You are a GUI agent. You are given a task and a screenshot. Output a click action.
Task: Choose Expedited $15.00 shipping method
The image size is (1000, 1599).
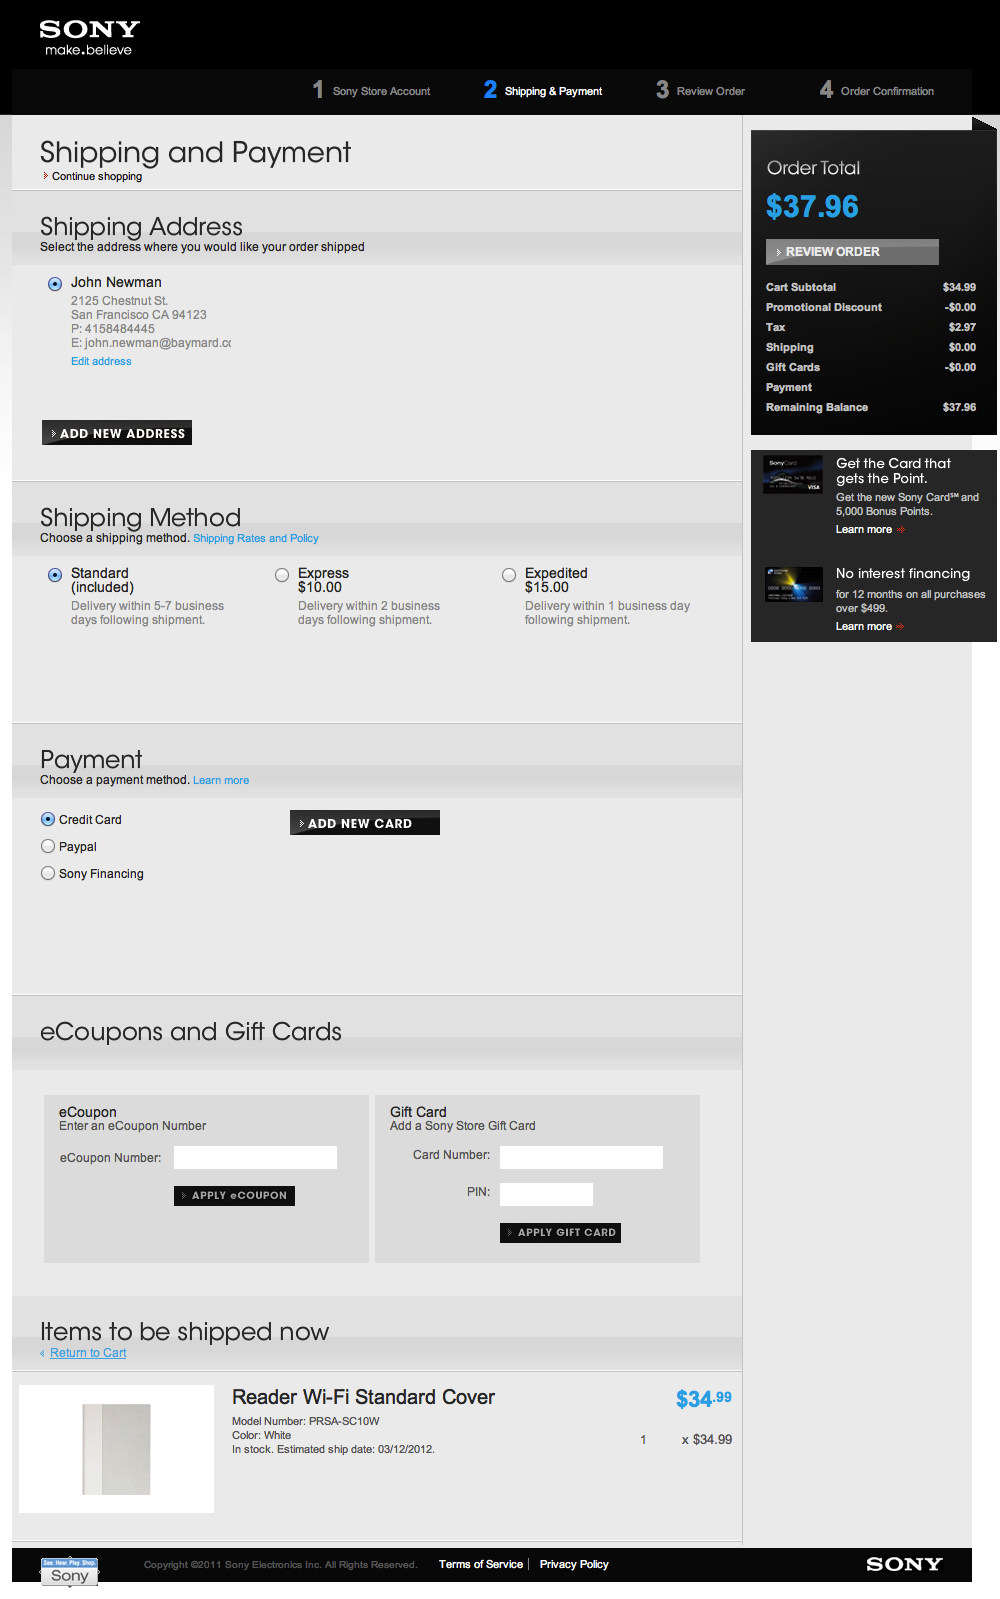509,575
